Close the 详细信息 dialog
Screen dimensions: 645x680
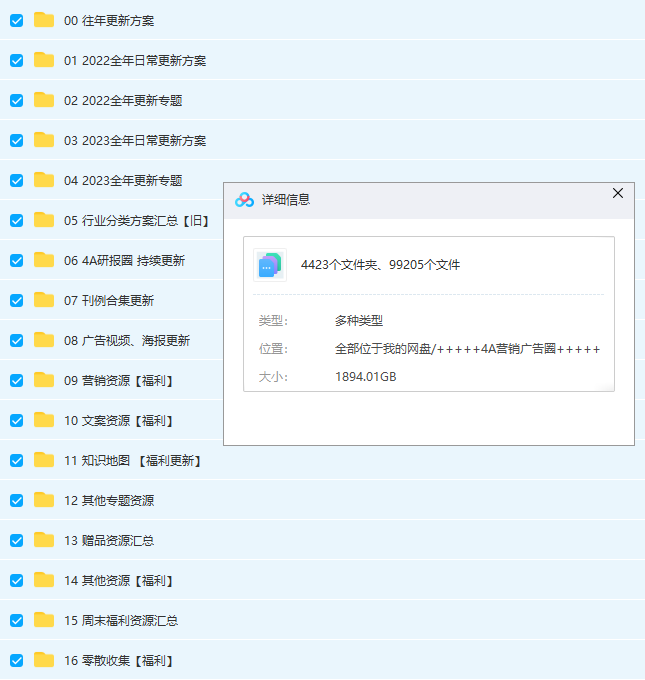tap(618, 193)
